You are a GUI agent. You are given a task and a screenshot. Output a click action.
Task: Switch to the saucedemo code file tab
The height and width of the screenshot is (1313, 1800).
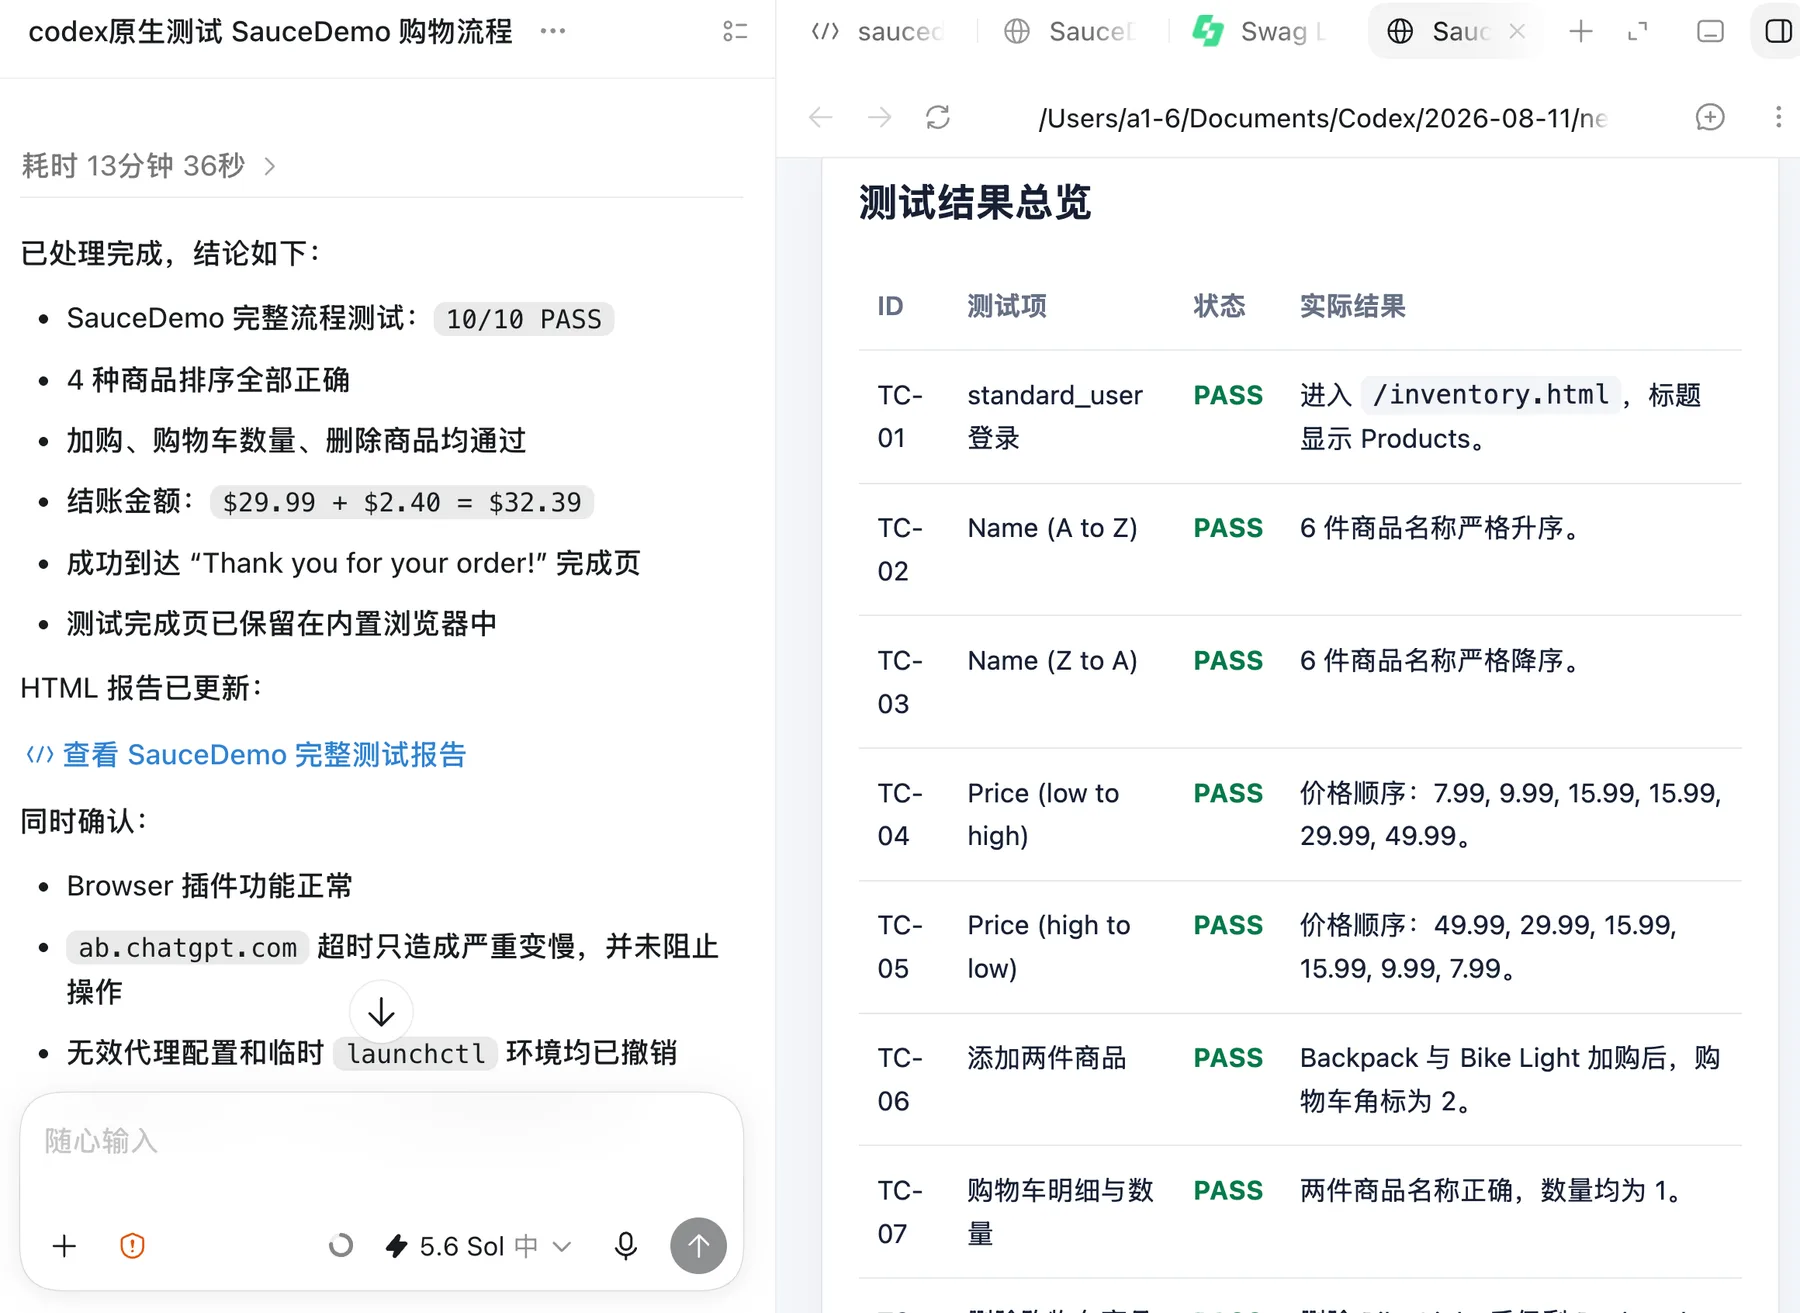(x=880, y=32)
